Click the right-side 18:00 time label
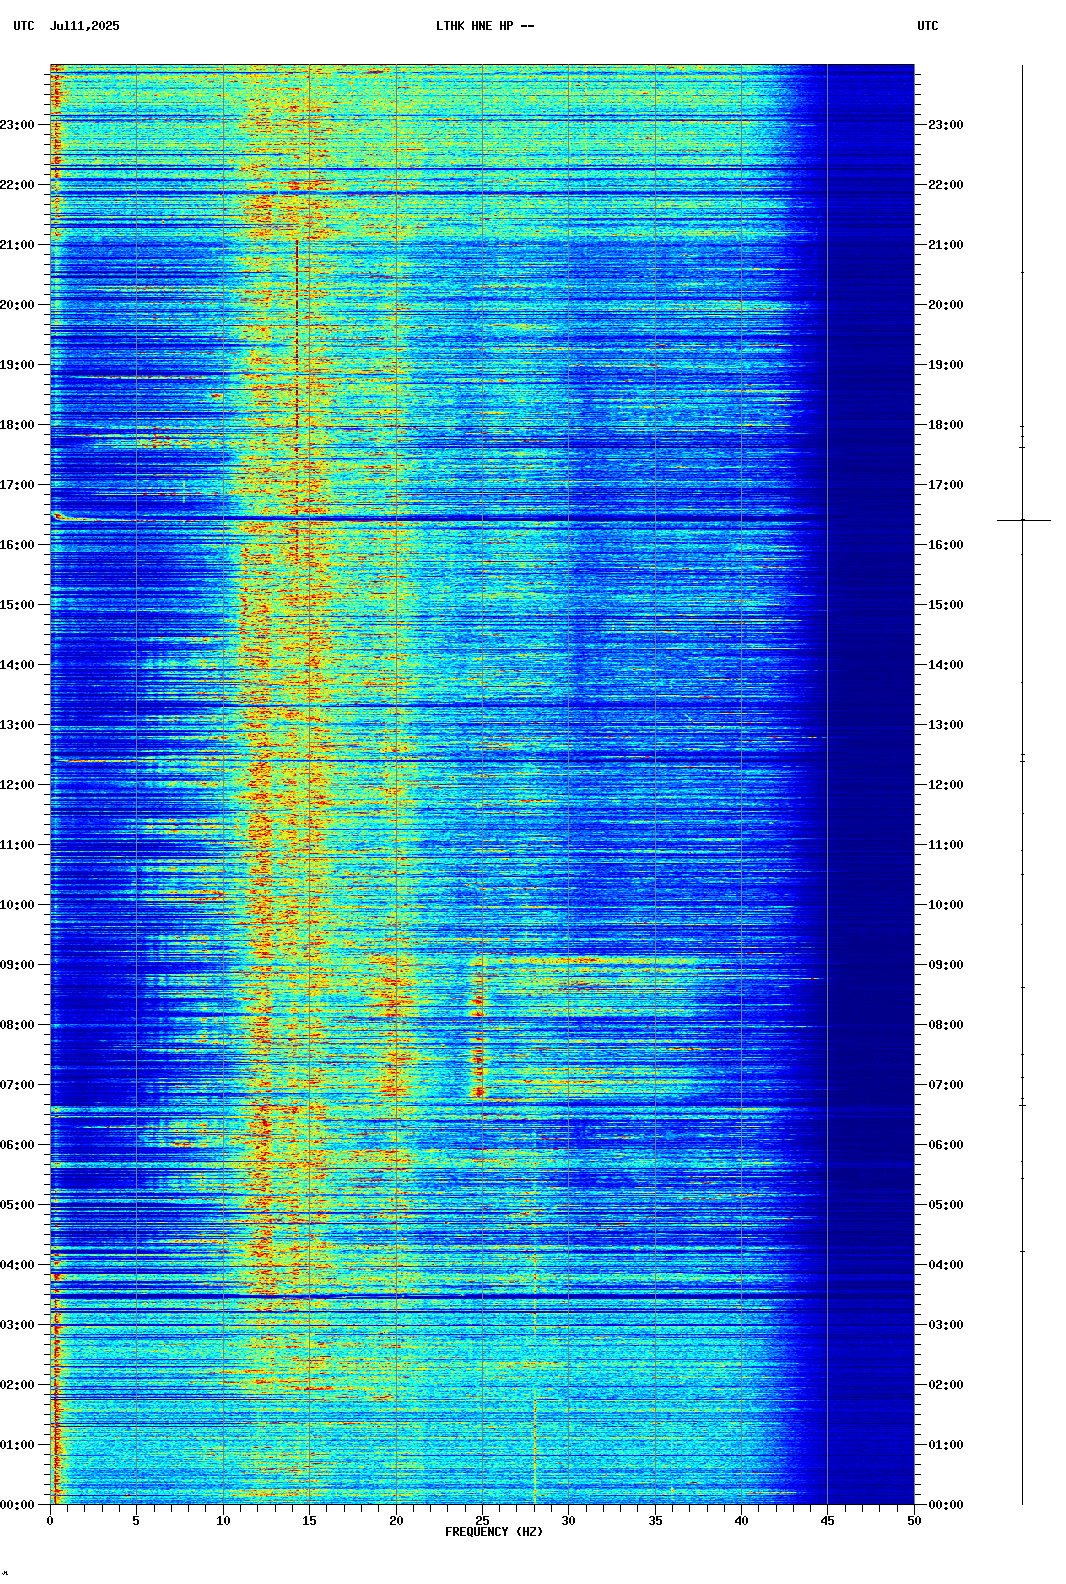The width and height of the screenshot is (1066, 1584). 946,425
